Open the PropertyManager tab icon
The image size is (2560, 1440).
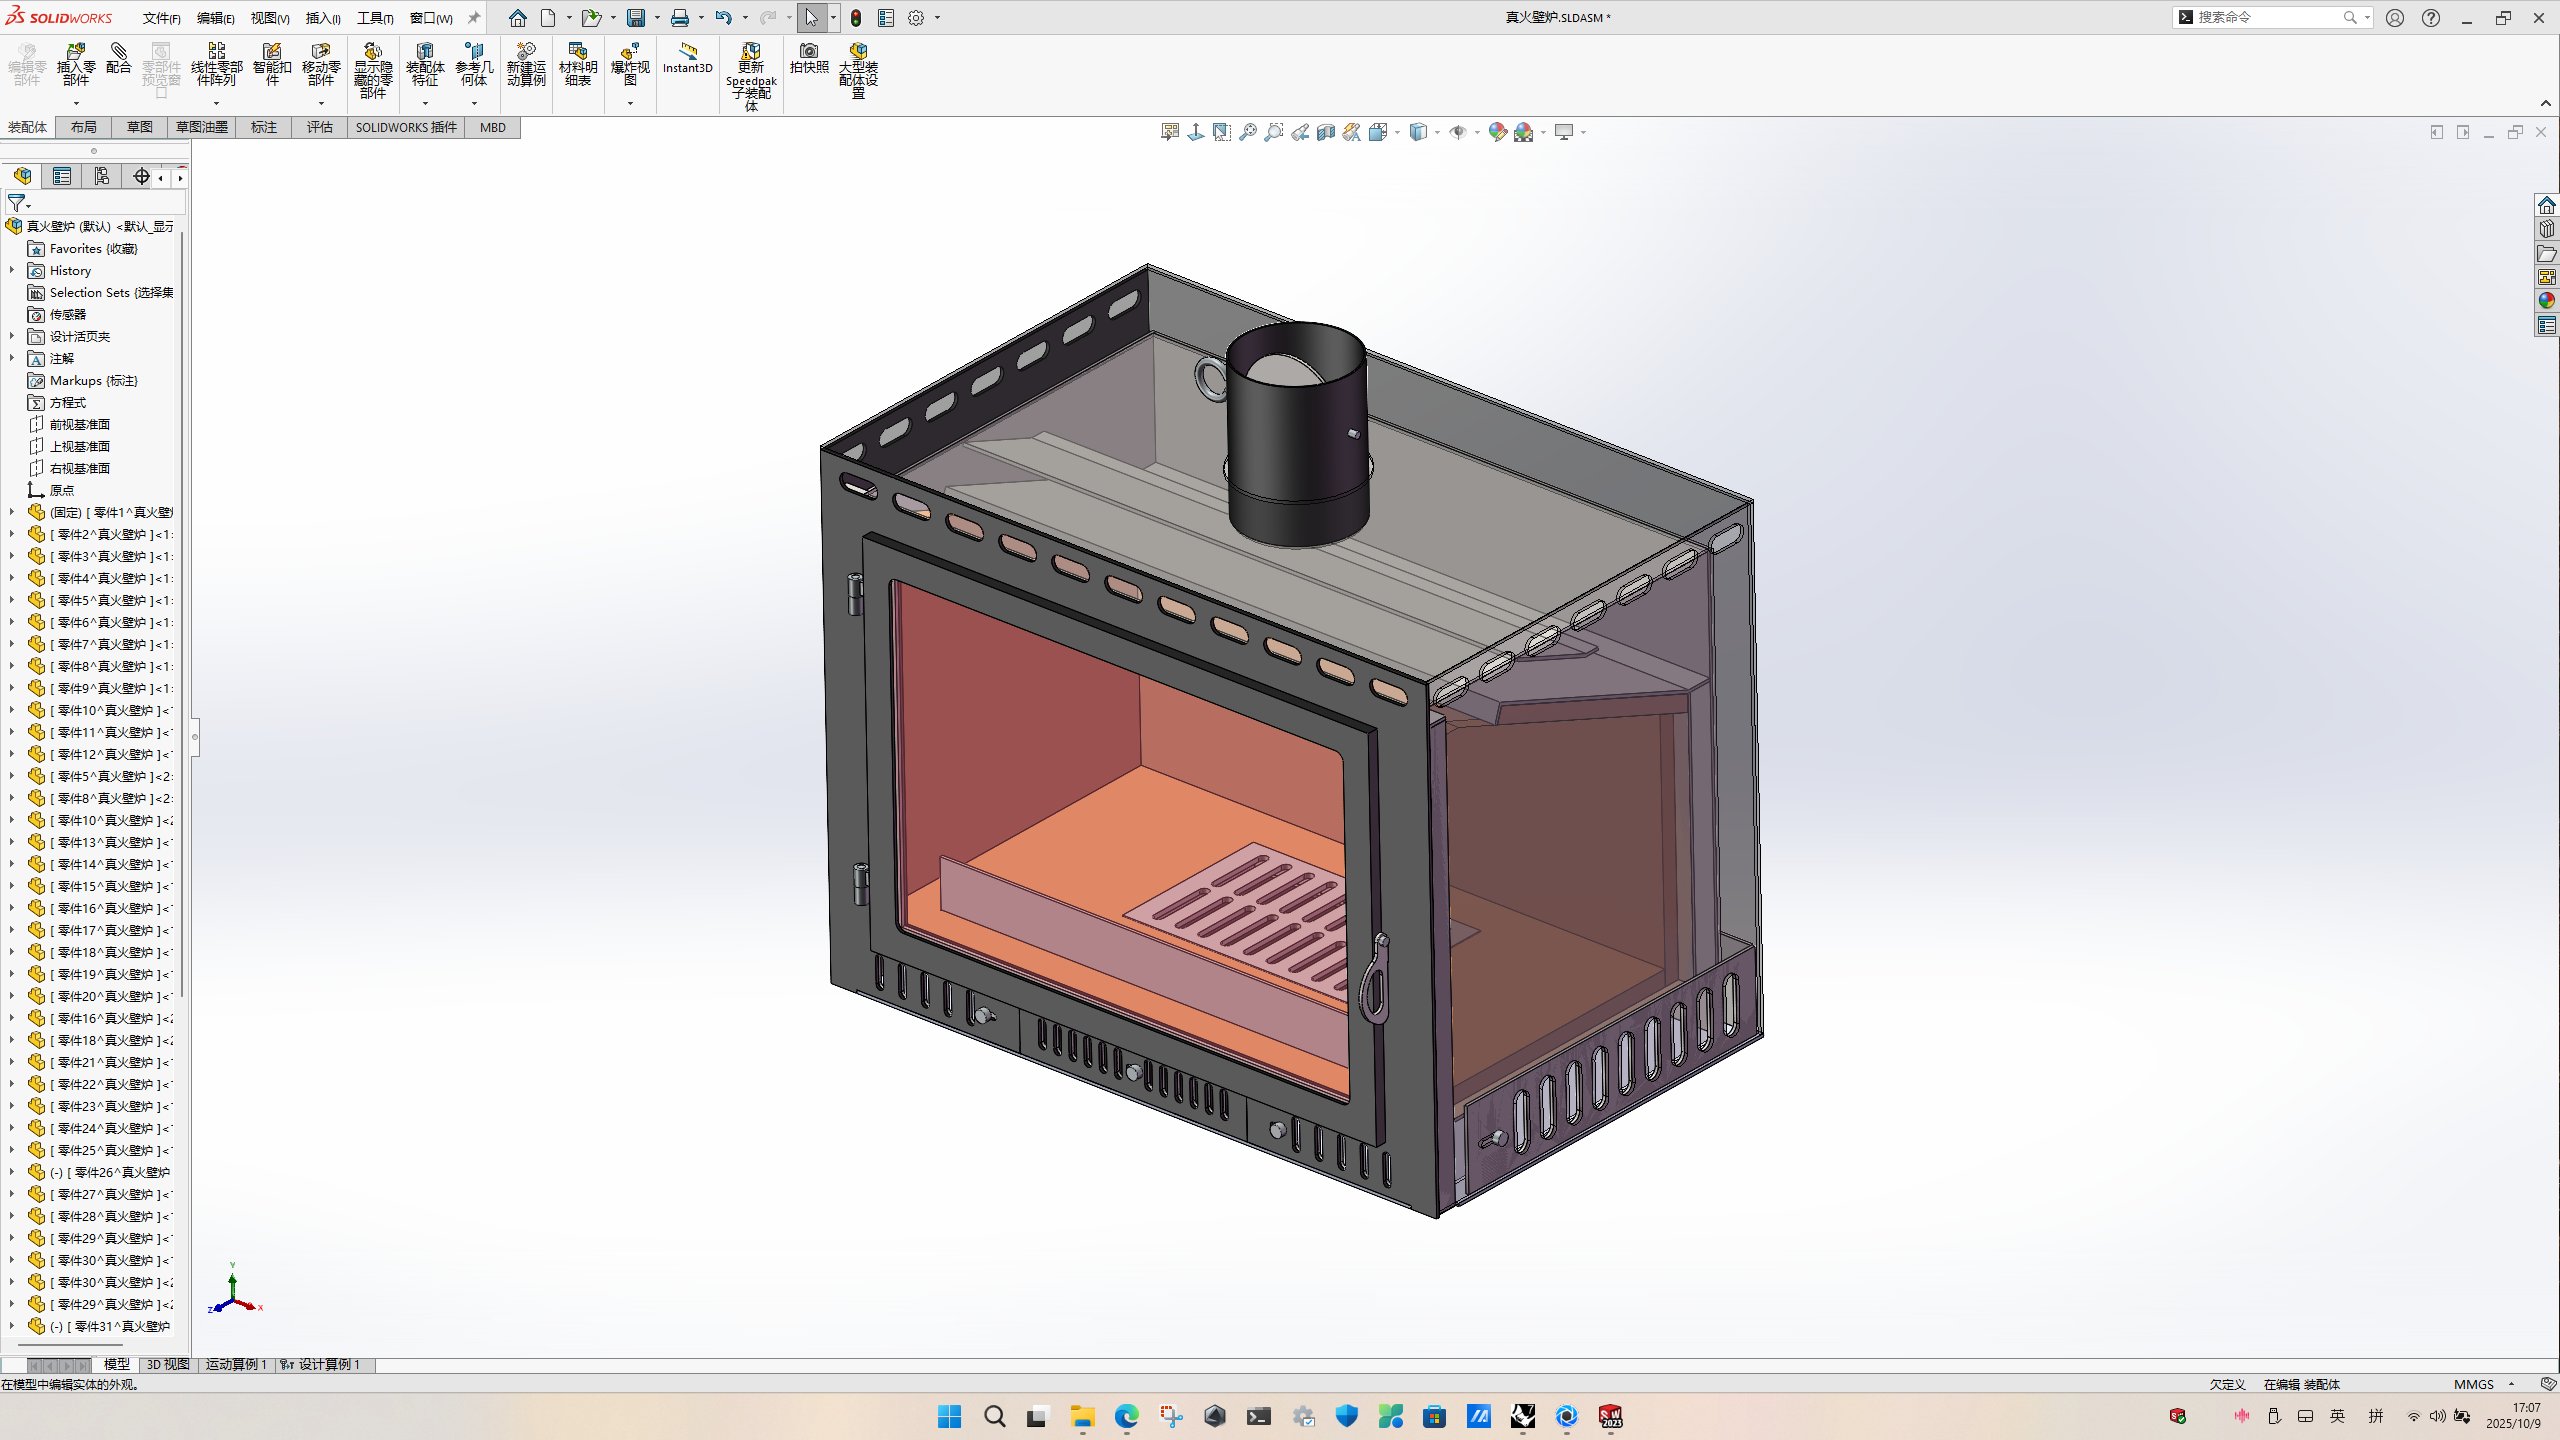(62, 177)
